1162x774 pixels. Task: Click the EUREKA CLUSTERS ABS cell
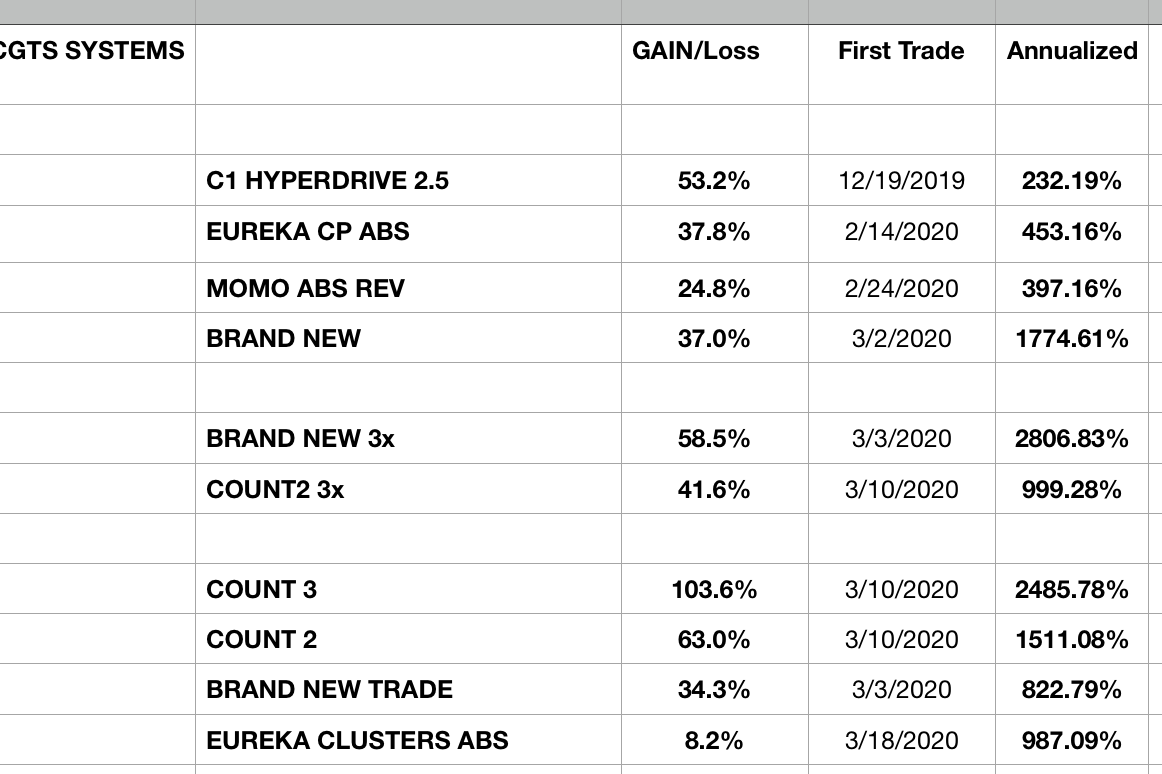[357, 741]
